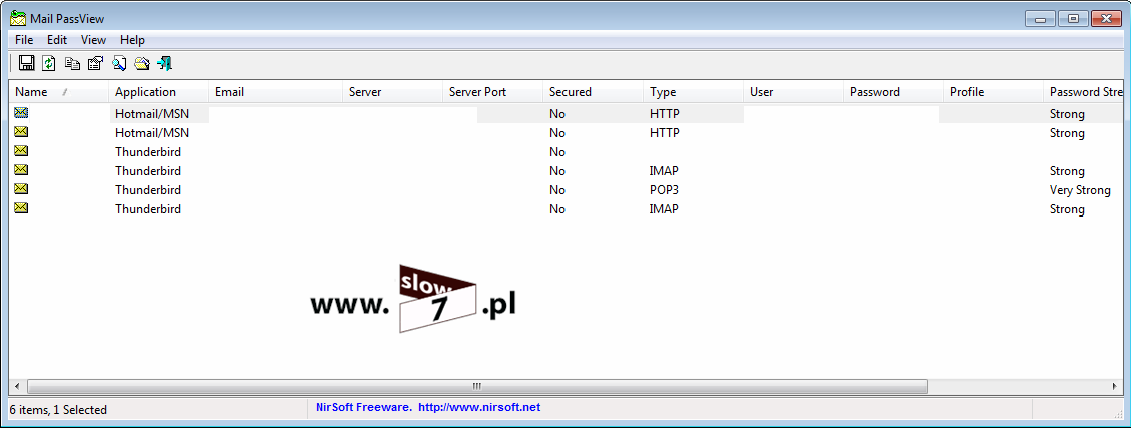Open the Edit menu
Image resolution: width=1131 pixels, height=429 pixels.
(57, 40)
